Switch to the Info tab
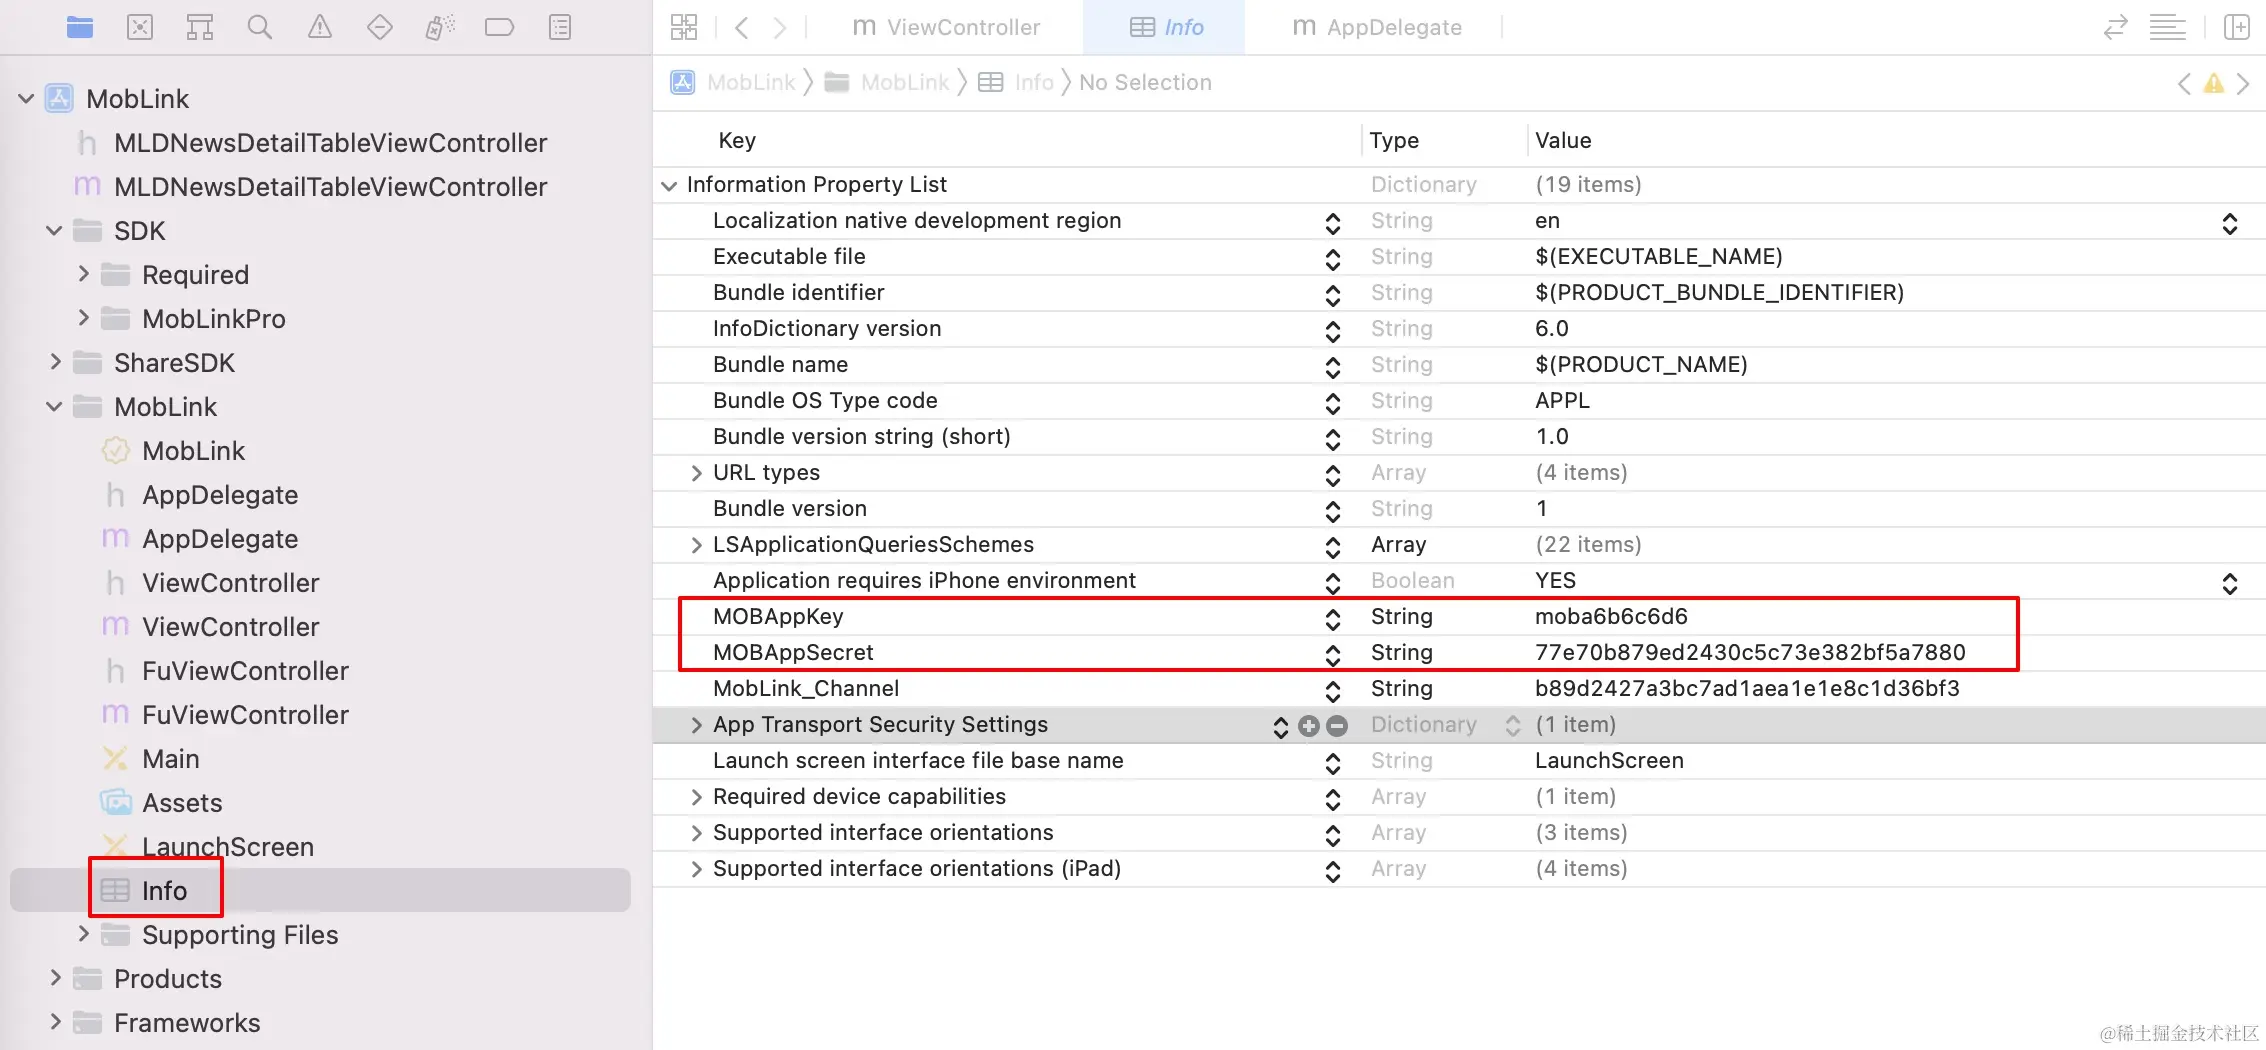The height and width of the screenshot is (1050, 2266). click(x=1166, y=27)
